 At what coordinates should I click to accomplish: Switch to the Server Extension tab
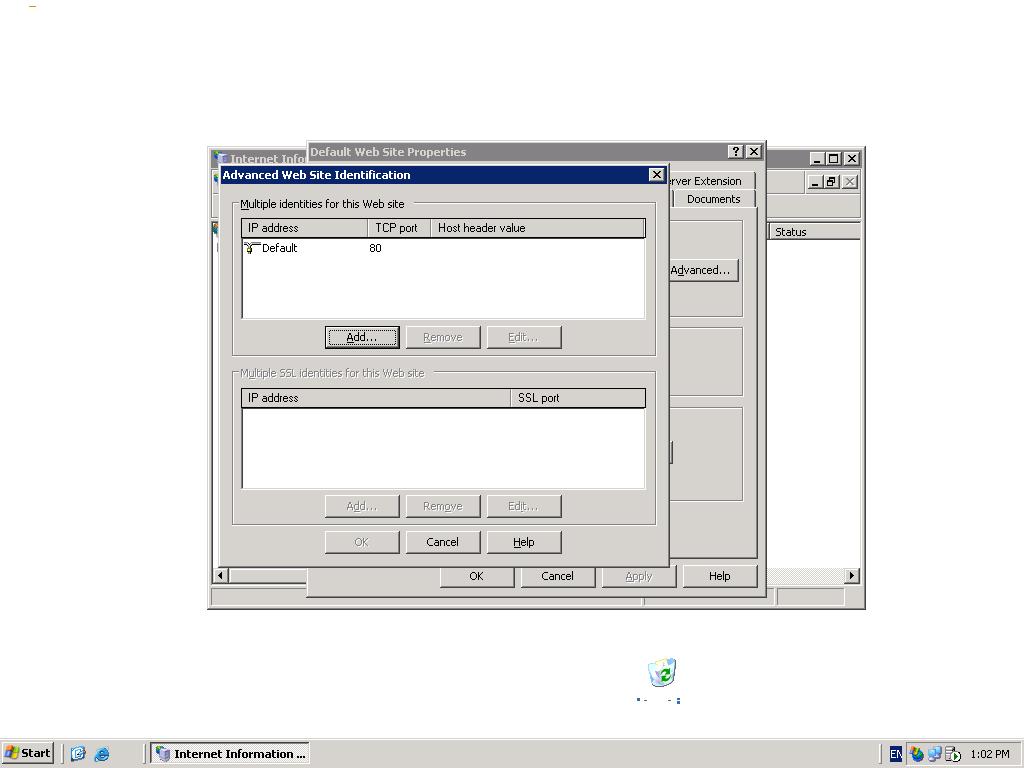coord(705,181)
